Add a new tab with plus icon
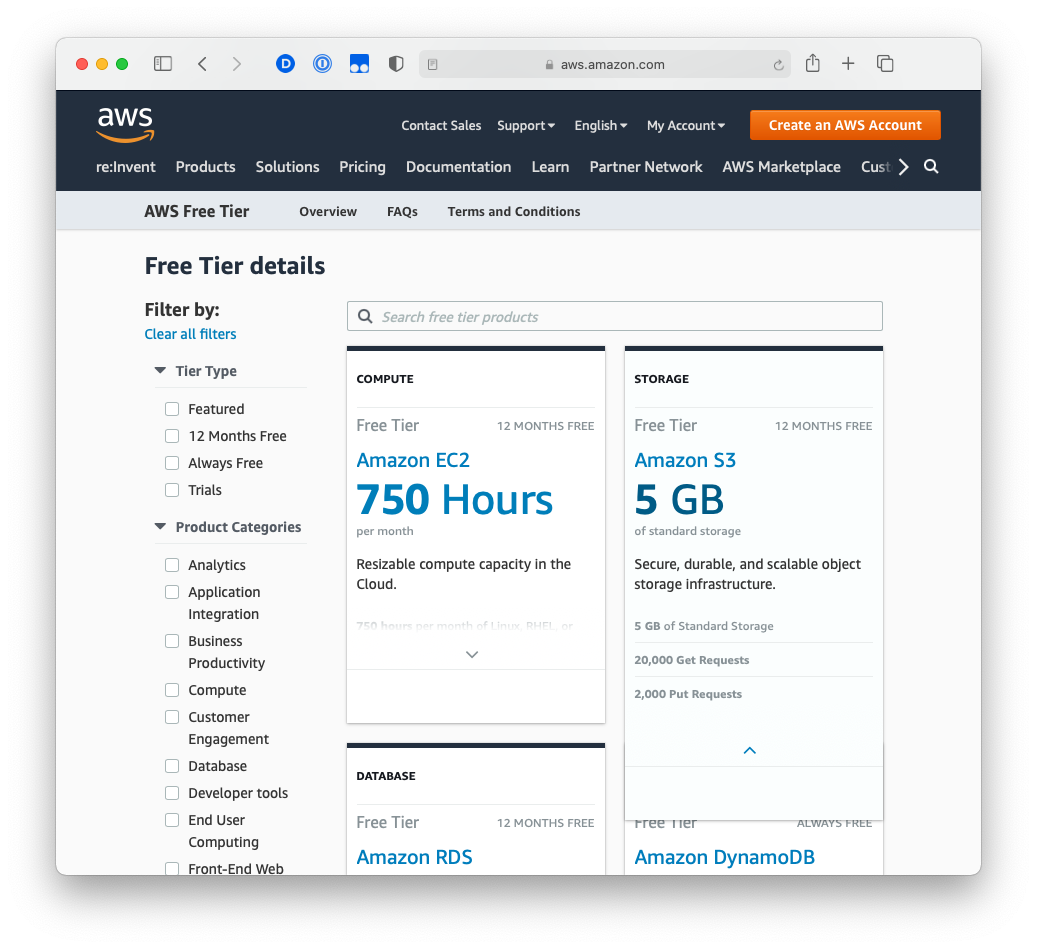This screenshot has width=1037, height=949. tap(848, 63)
